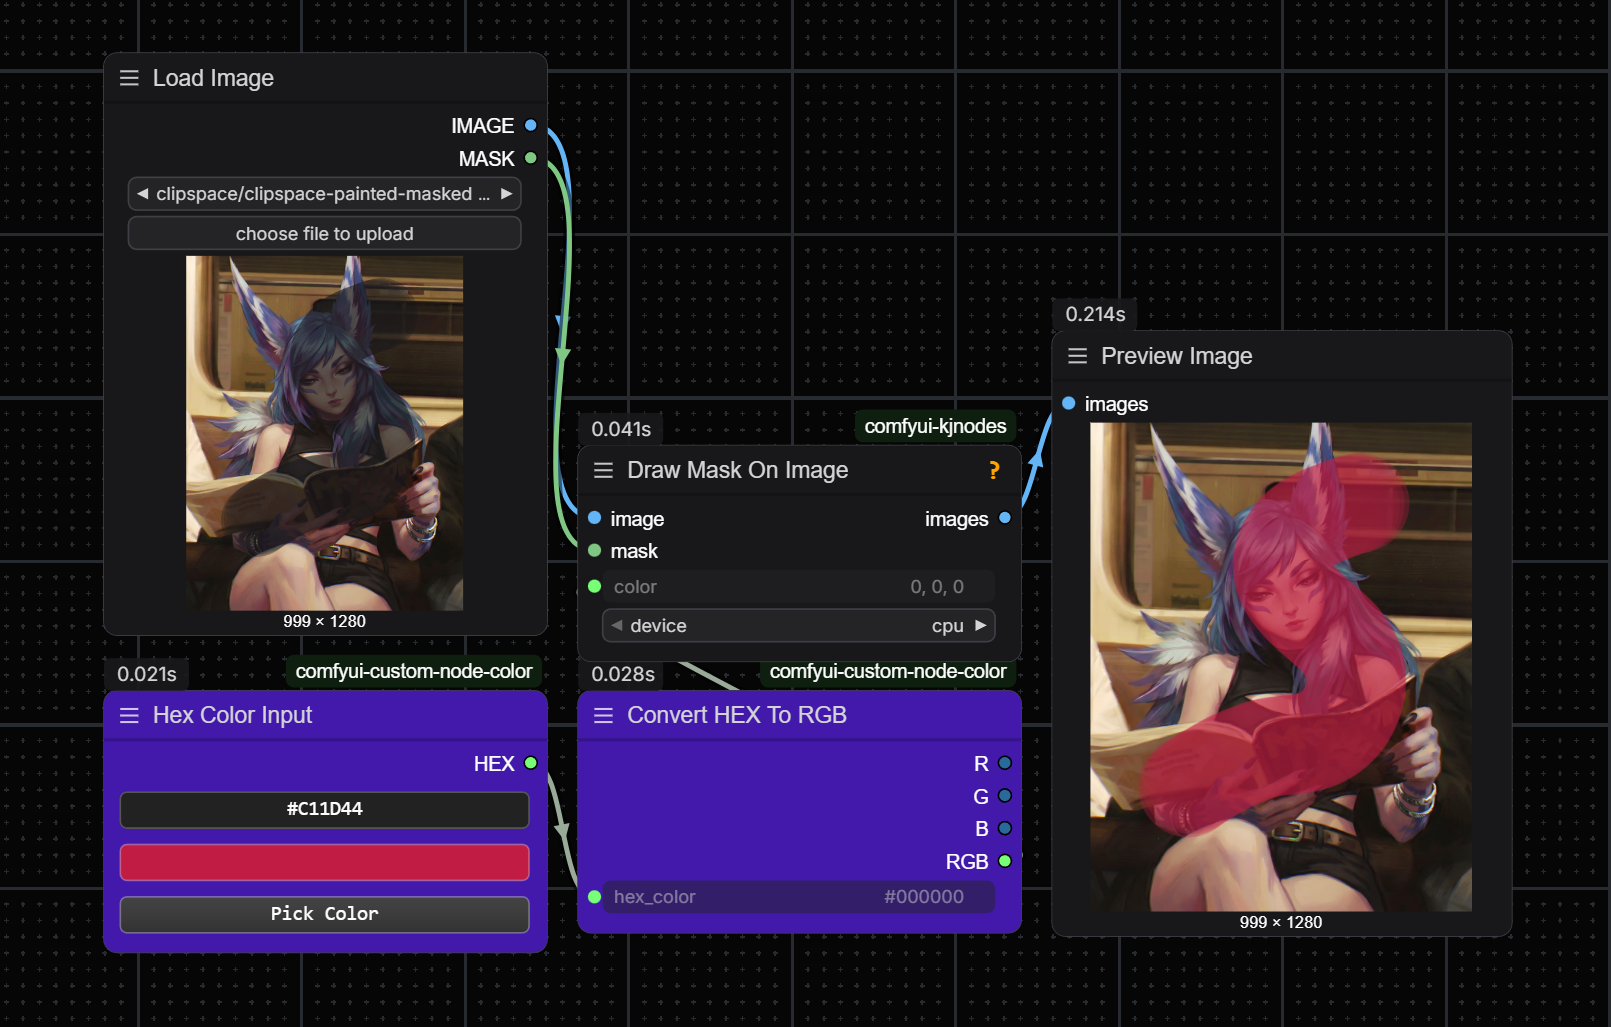Click the hex_color #000000 field
Screen dimensions: 1611x1027
[x=798, y=897]
